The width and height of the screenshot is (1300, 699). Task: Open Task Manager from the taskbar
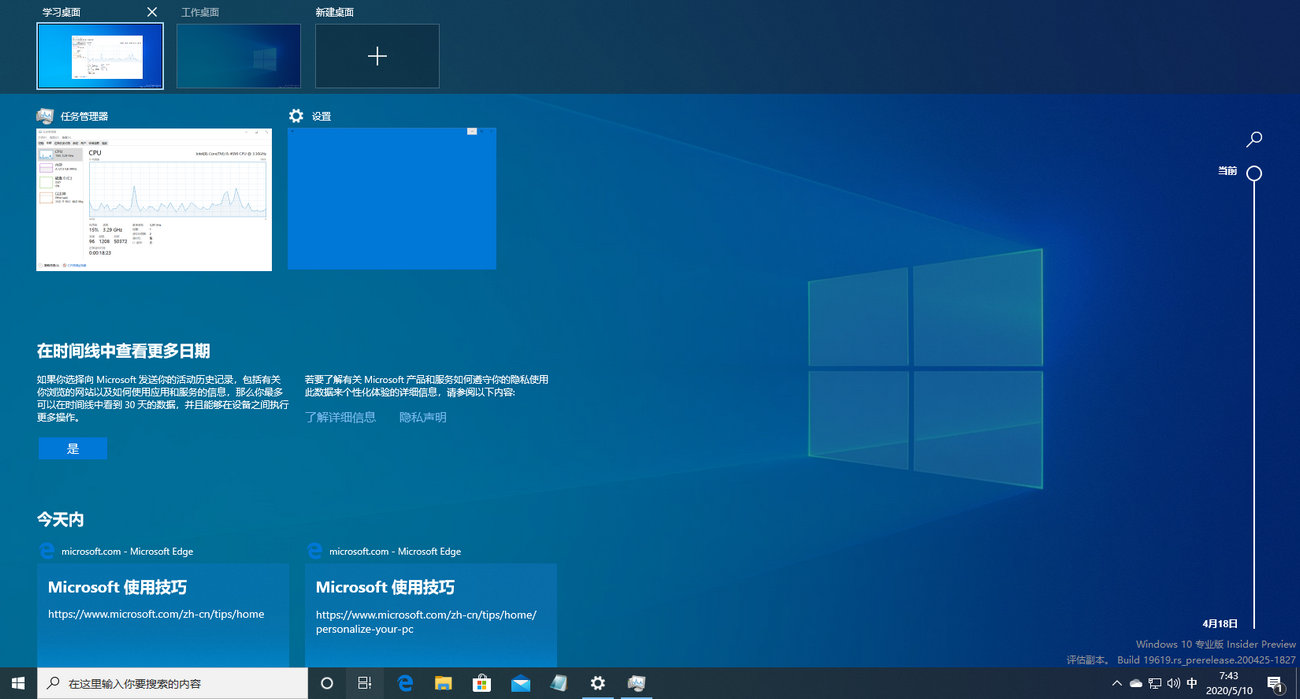click(636, 683)
